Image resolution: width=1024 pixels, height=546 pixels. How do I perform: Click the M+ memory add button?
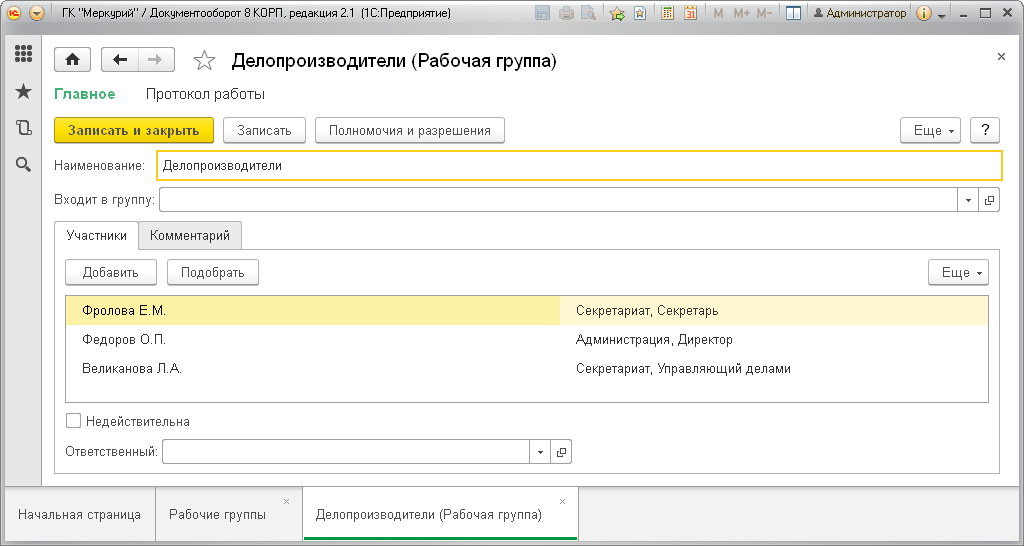coord(741,13)
